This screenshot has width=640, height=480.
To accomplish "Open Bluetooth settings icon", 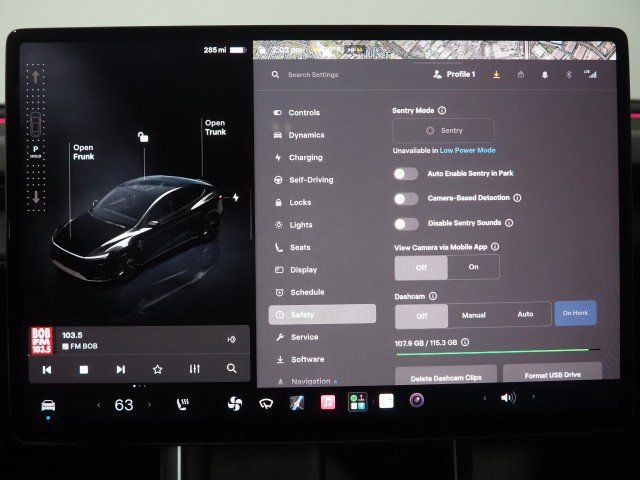I will pos(568,74).
